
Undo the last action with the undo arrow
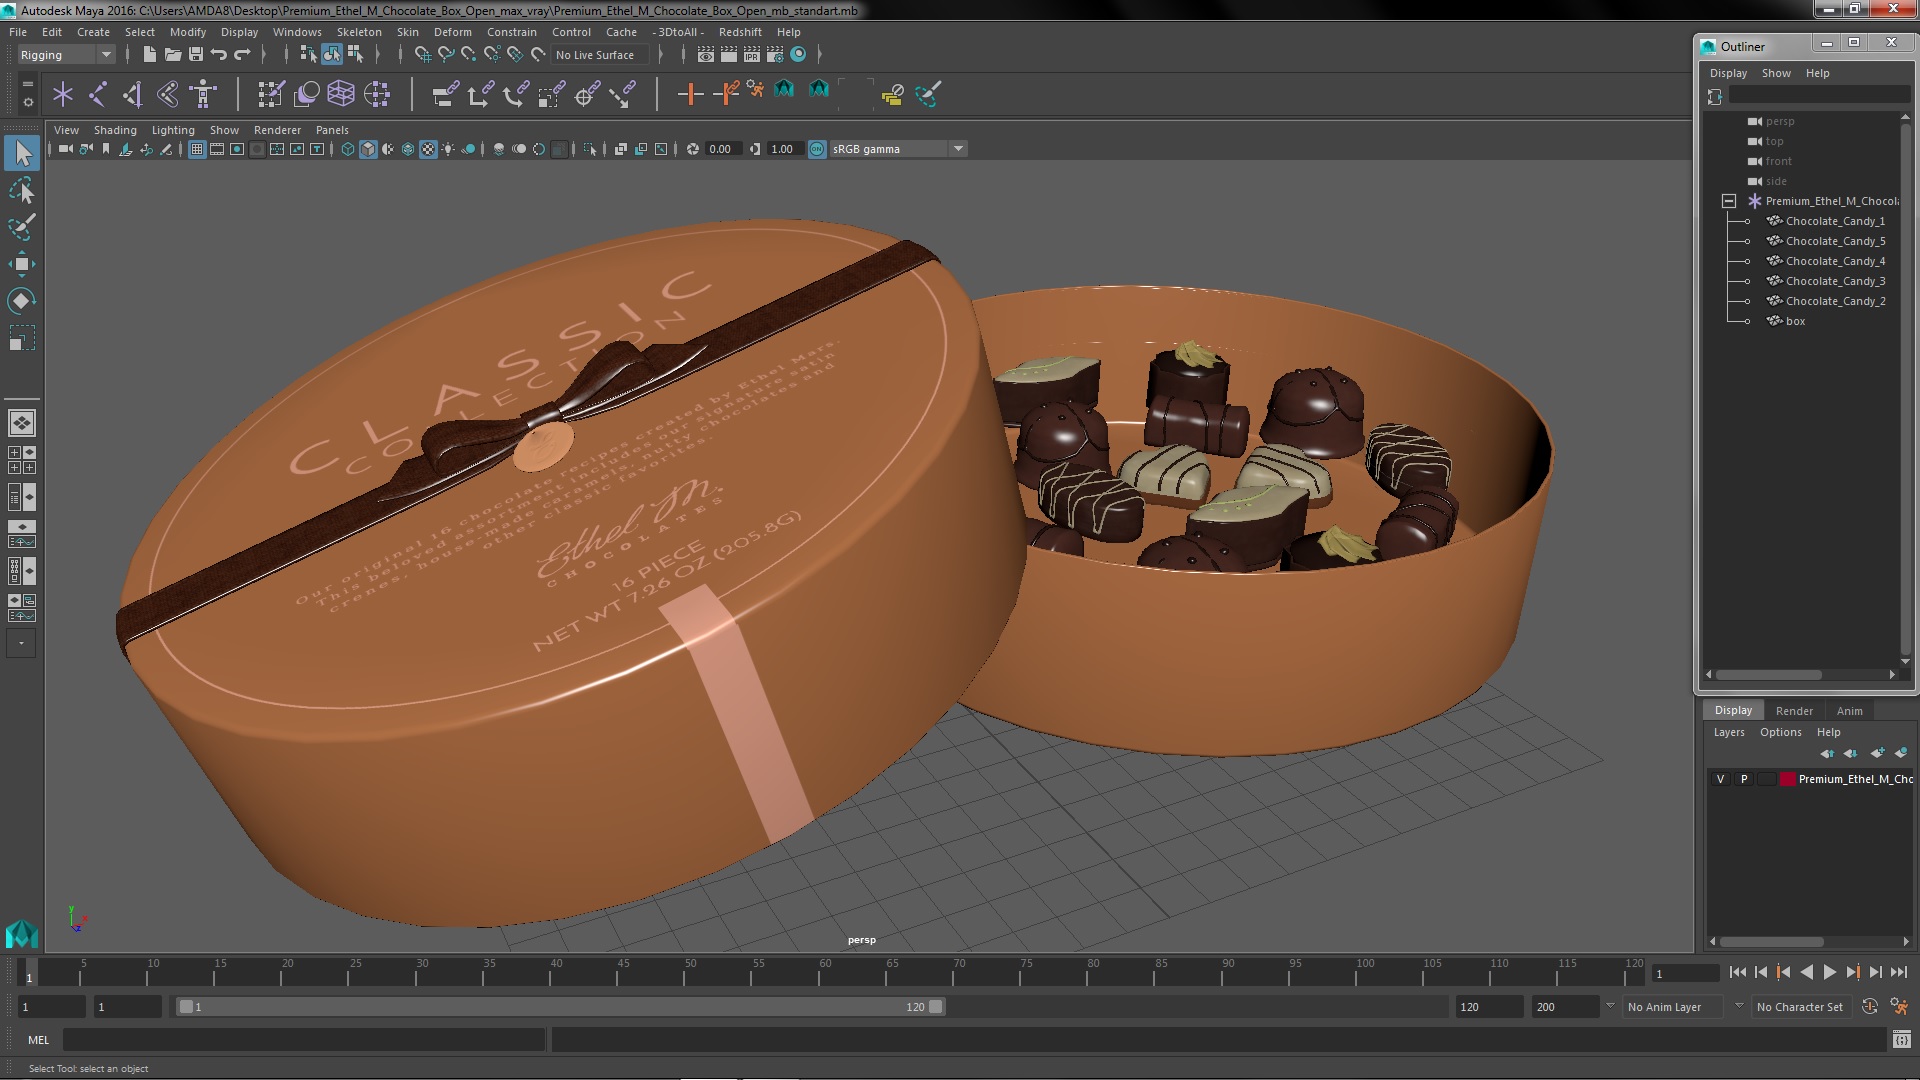tap(218, 55)
